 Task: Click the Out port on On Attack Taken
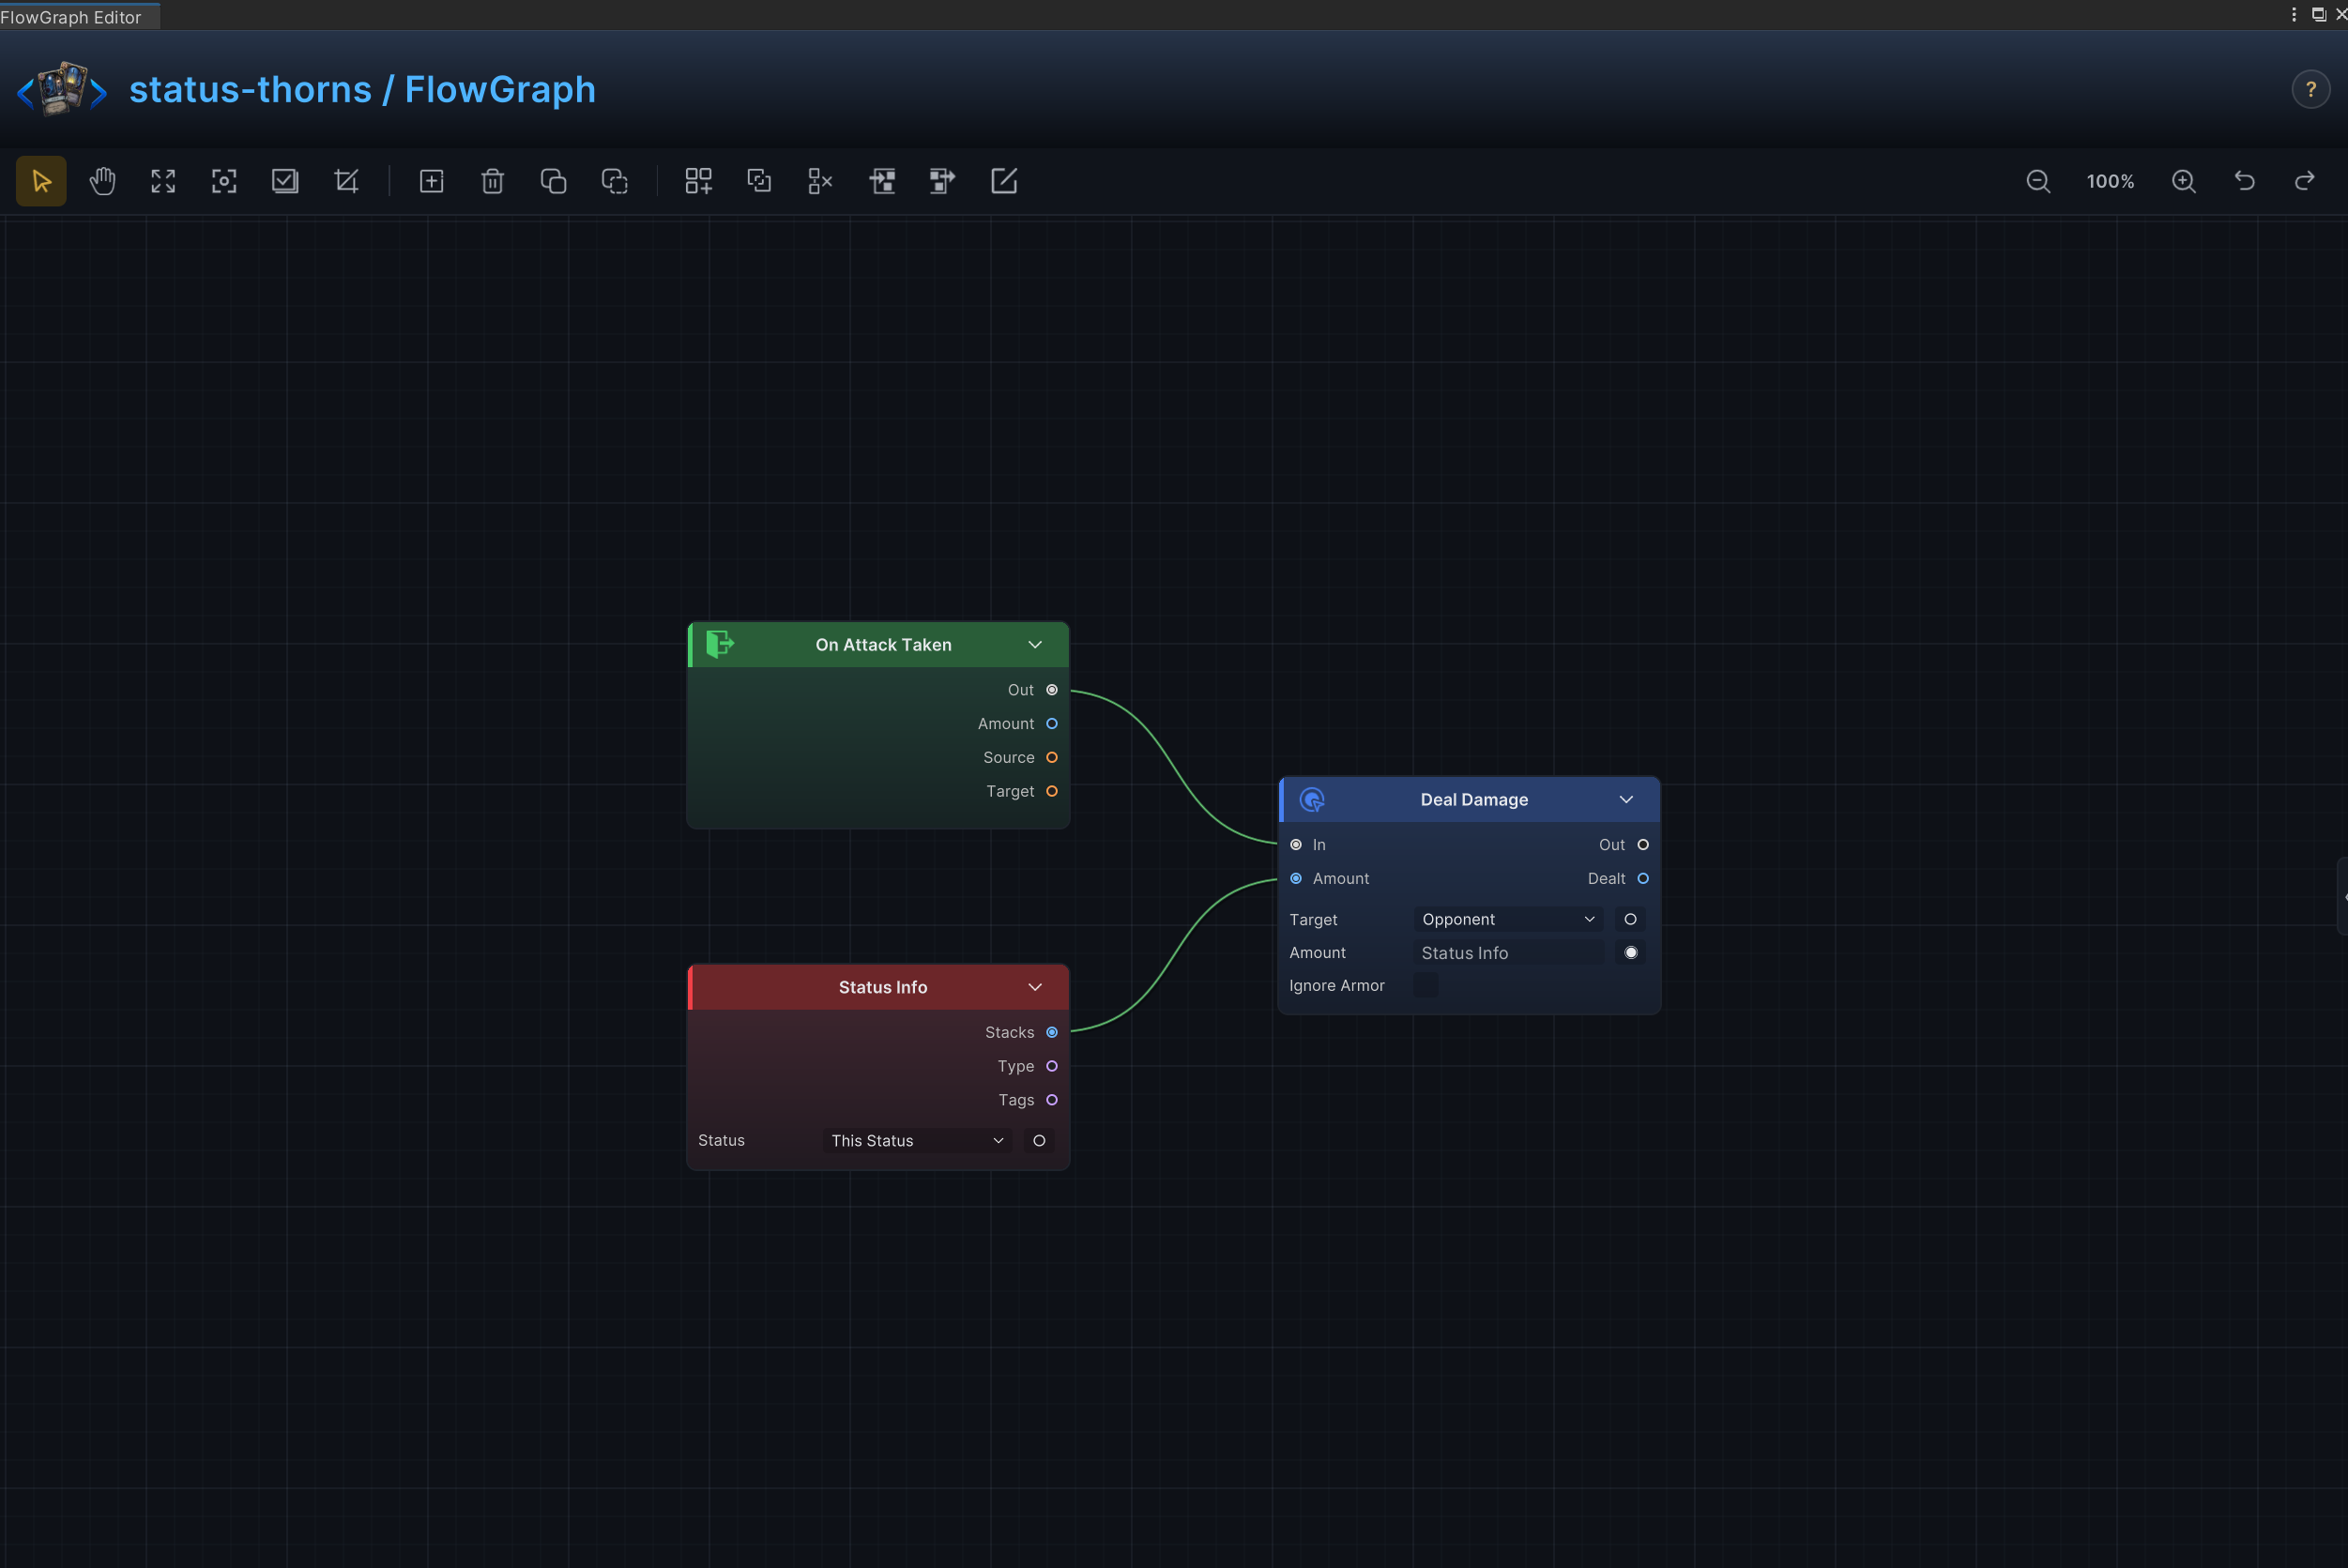pos(1052,690)
